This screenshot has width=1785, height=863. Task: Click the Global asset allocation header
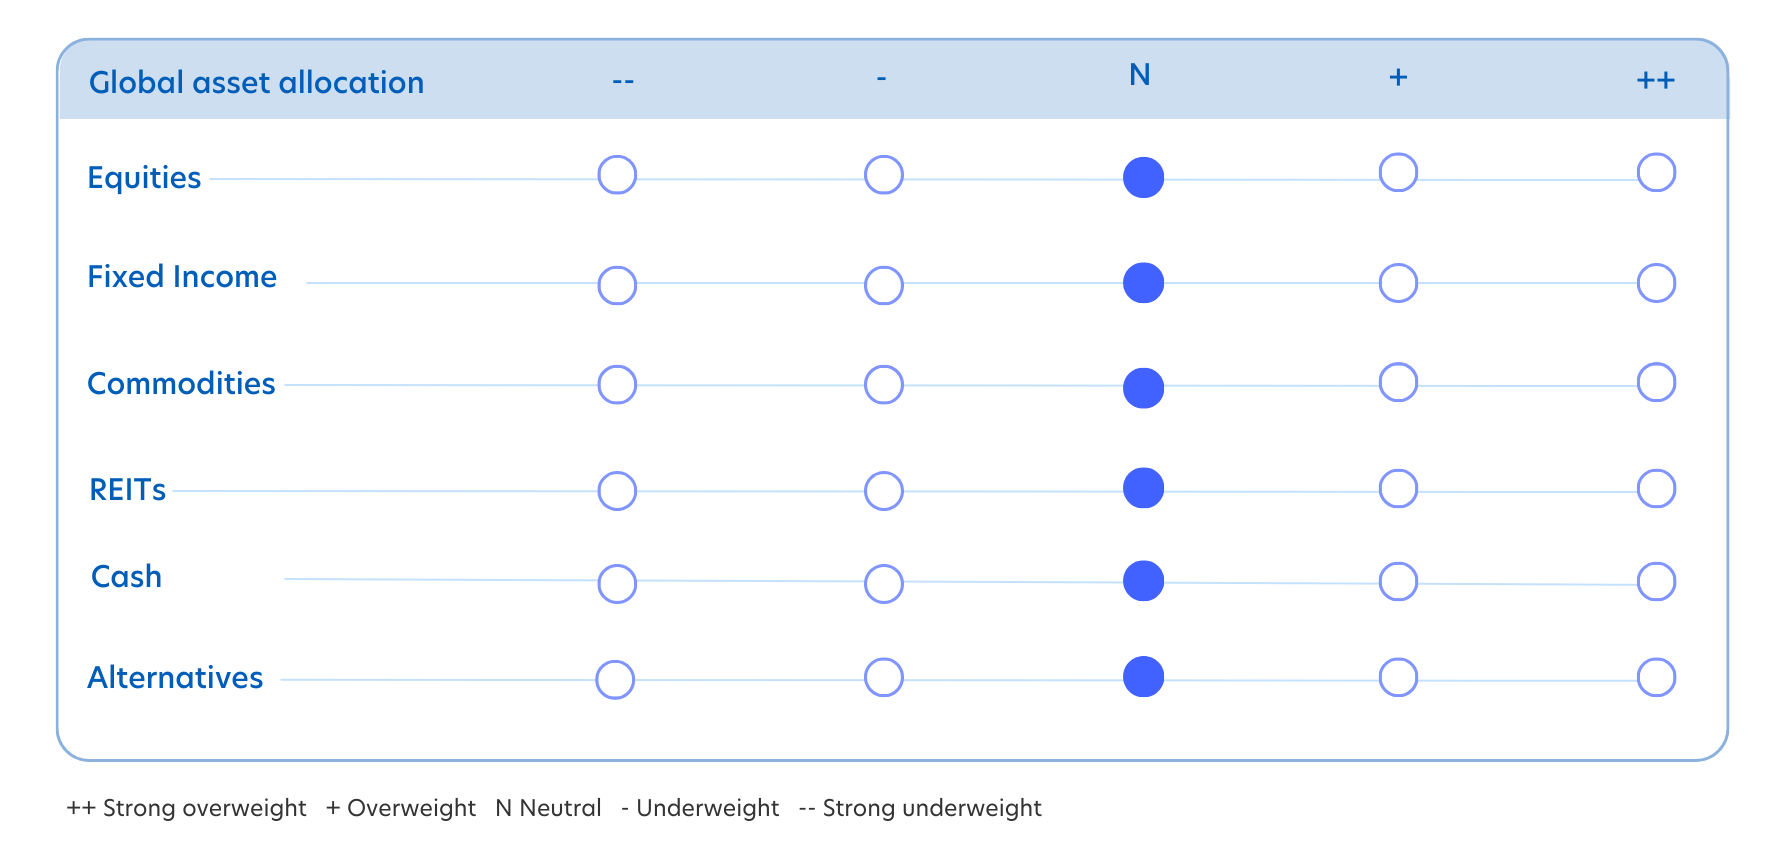[256, 82]
